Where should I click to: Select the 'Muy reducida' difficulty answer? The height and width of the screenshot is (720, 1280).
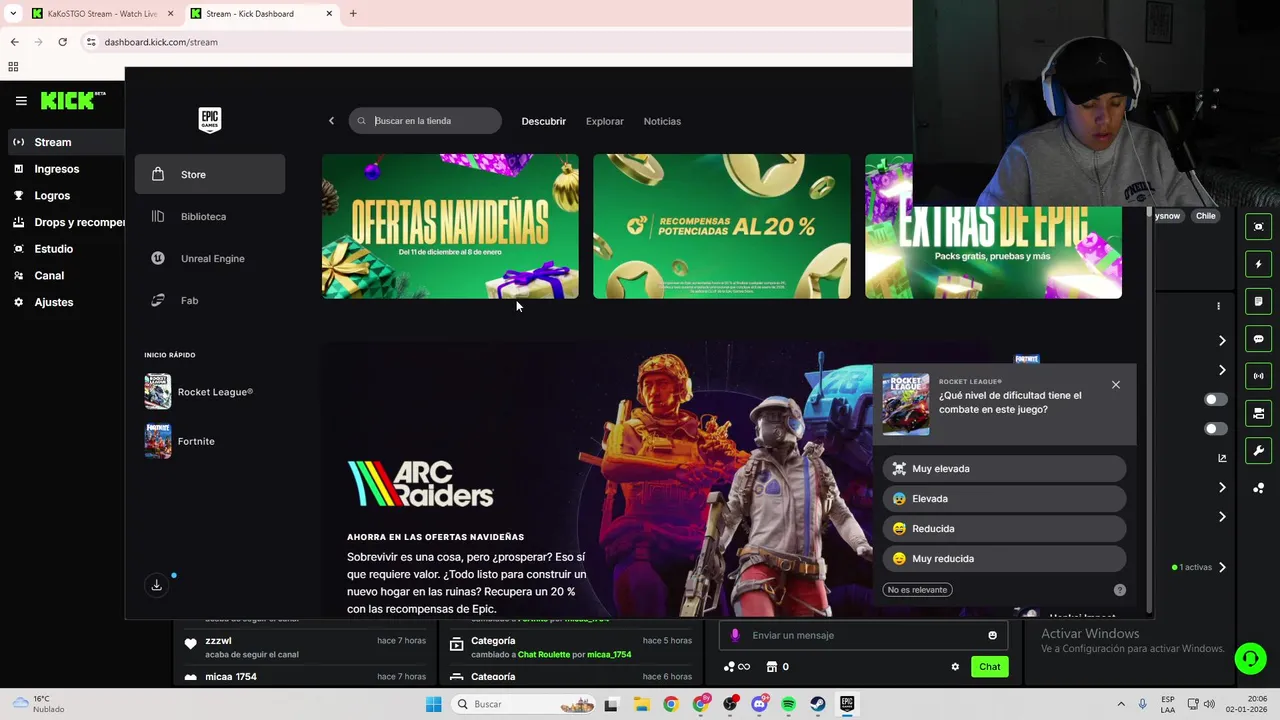[x=1004, y=558]
